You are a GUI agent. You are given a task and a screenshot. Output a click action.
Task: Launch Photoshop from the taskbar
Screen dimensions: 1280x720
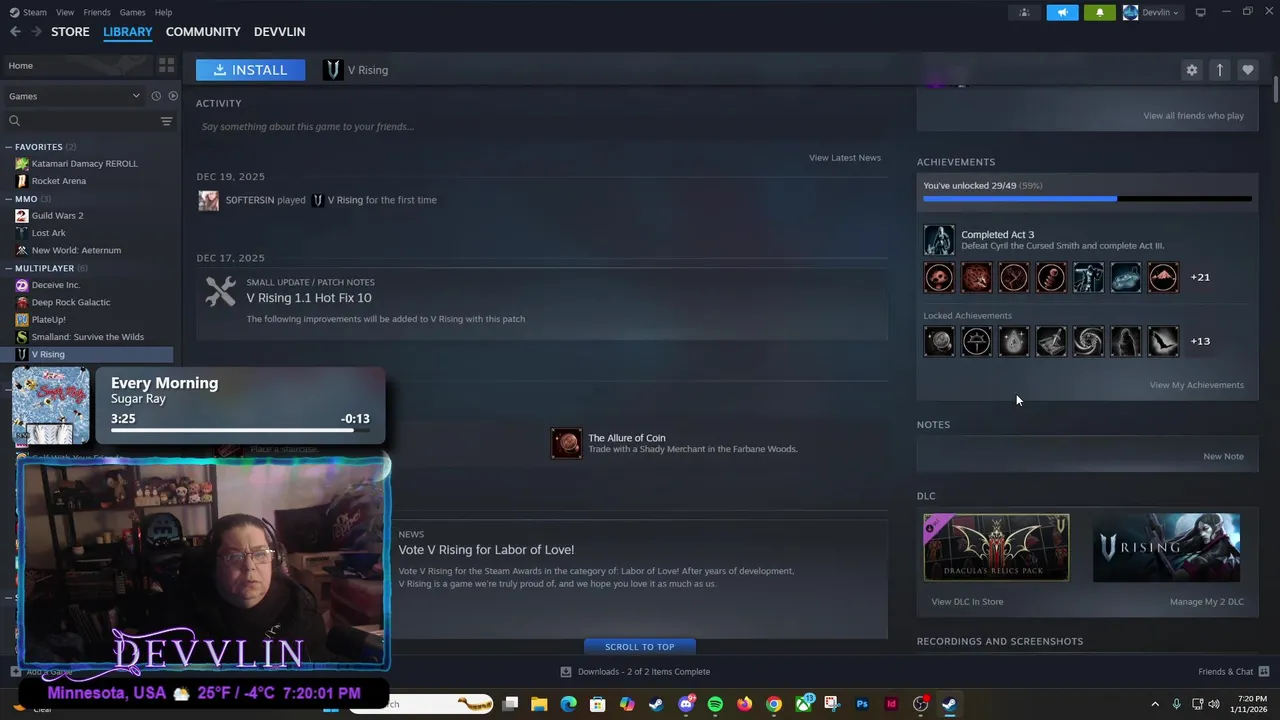click(862, 704)
